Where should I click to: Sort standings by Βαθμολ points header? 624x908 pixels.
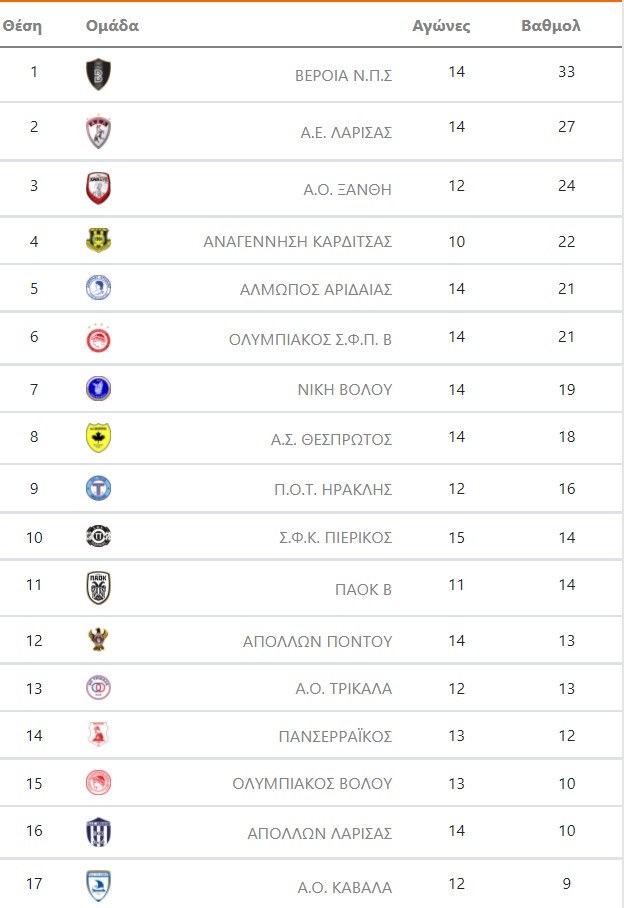pyautogui.click(x=551, y=26)
